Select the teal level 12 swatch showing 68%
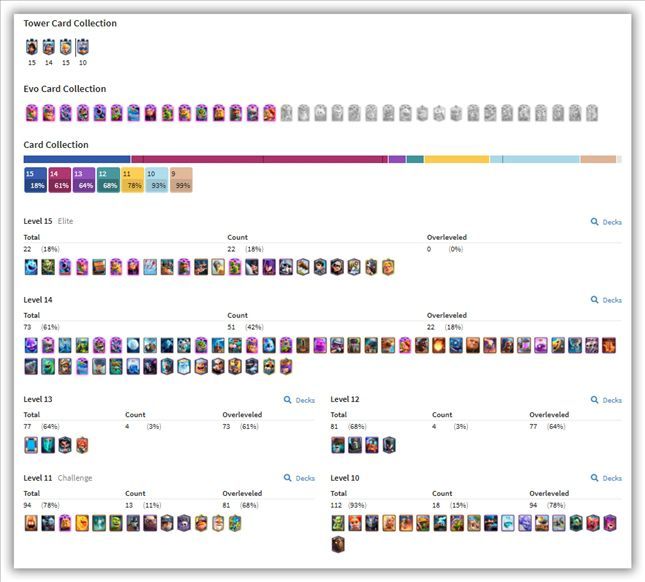Image resolution: width=645 pixels, height=582 pixels. coord(108,180)
